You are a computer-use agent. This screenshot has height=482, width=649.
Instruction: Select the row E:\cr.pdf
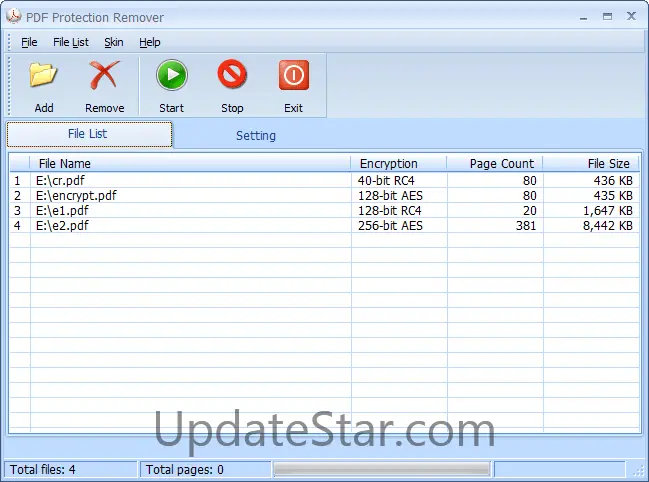click(x=324, y=180)
